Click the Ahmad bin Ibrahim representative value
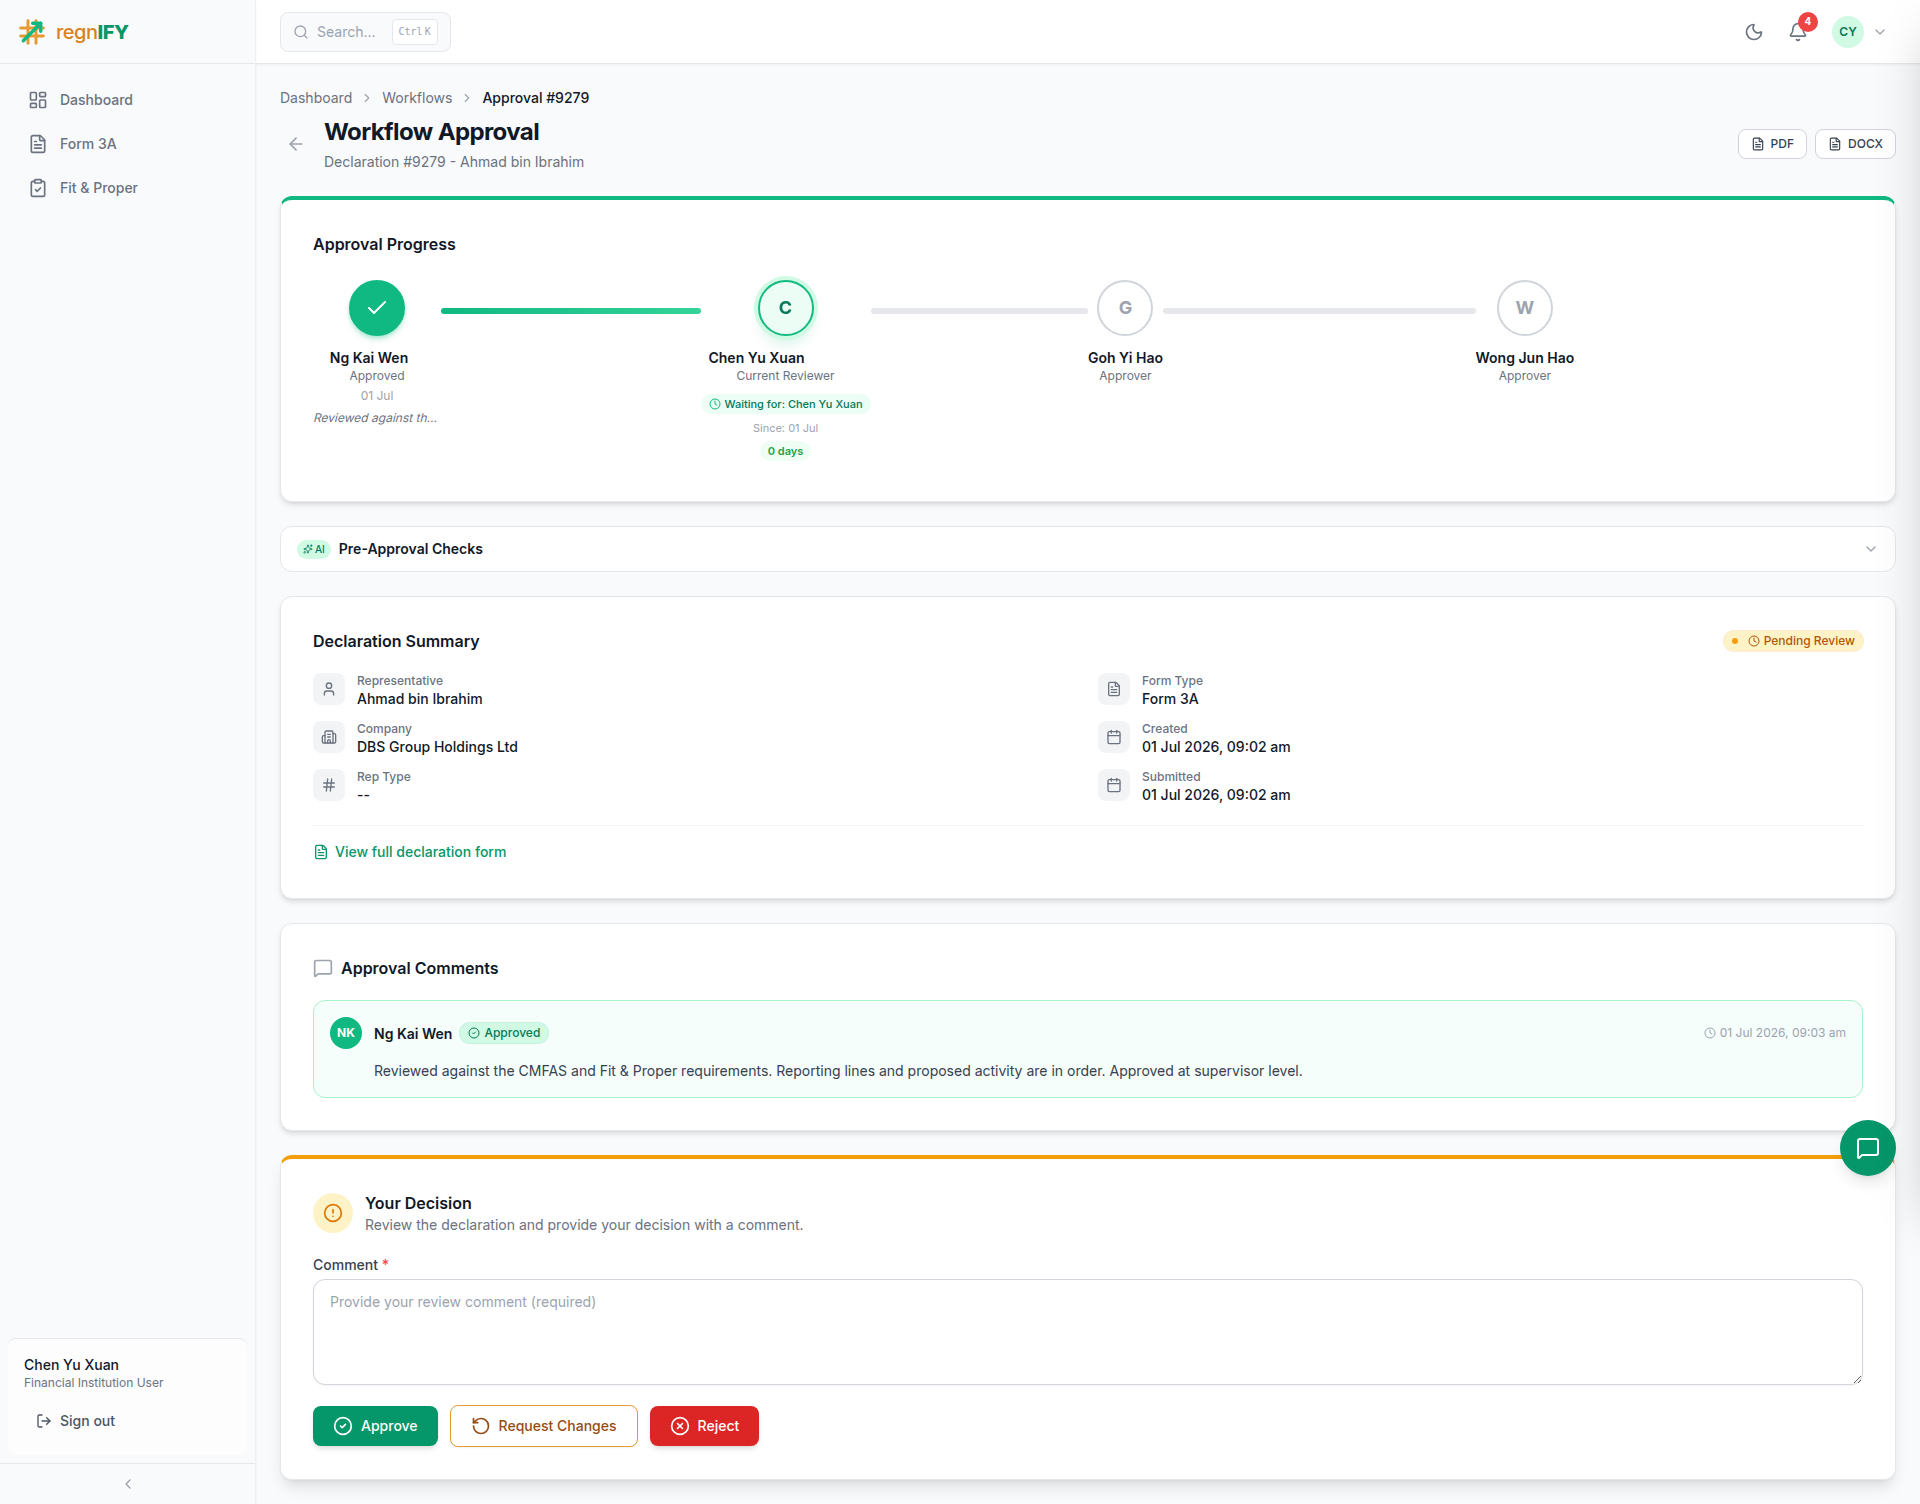This screenshot has width=1920, height=1504. point(420,699)
